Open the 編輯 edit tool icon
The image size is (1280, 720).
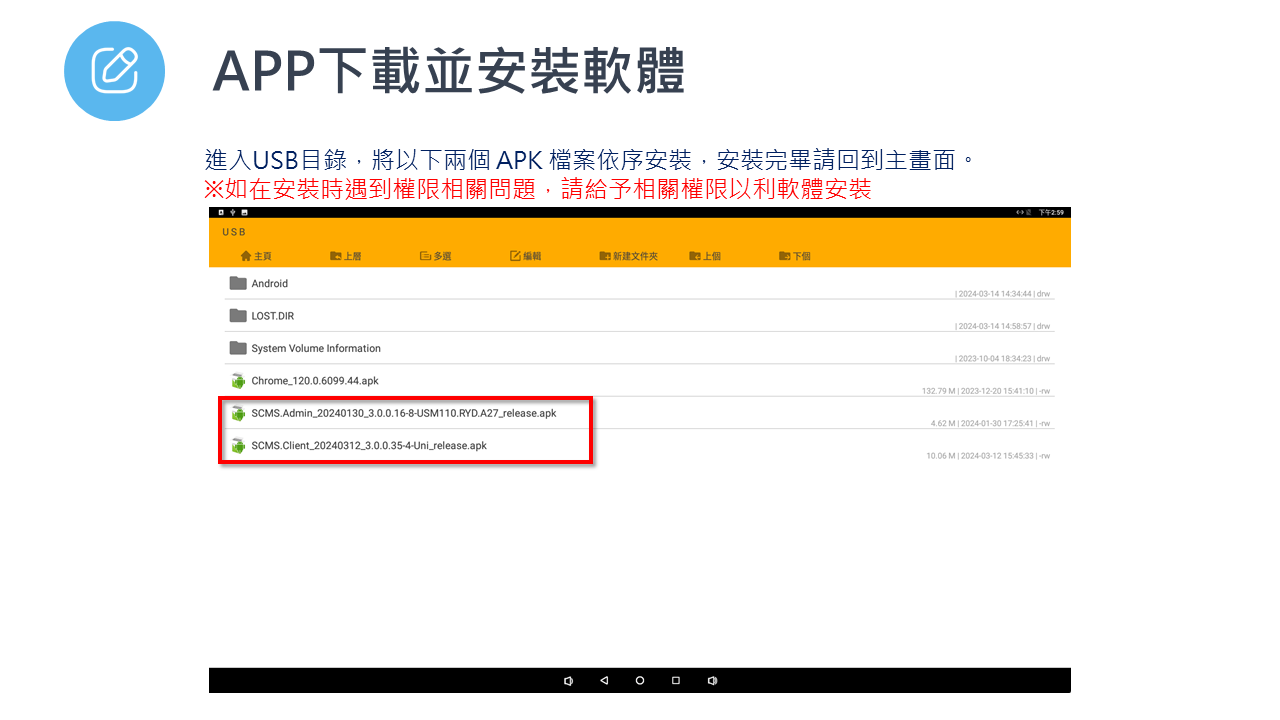tap(514, 256)
